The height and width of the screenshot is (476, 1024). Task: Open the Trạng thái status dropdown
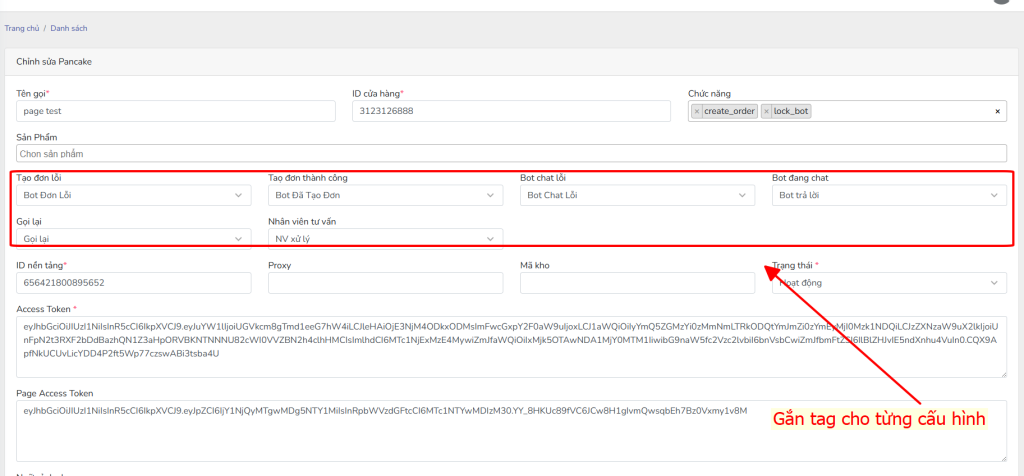[x=888, y=283]
